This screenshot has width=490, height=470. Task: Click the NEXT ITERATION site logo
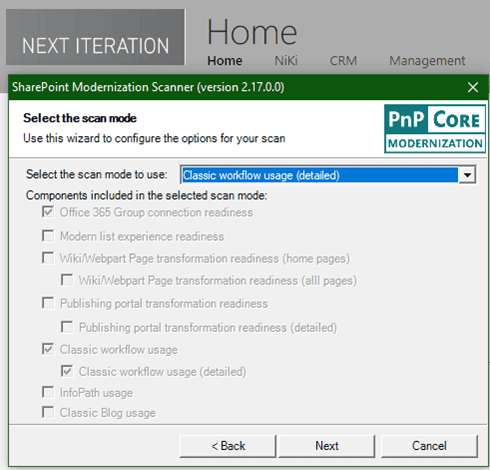pyautogui.click(x=95, y=37)
